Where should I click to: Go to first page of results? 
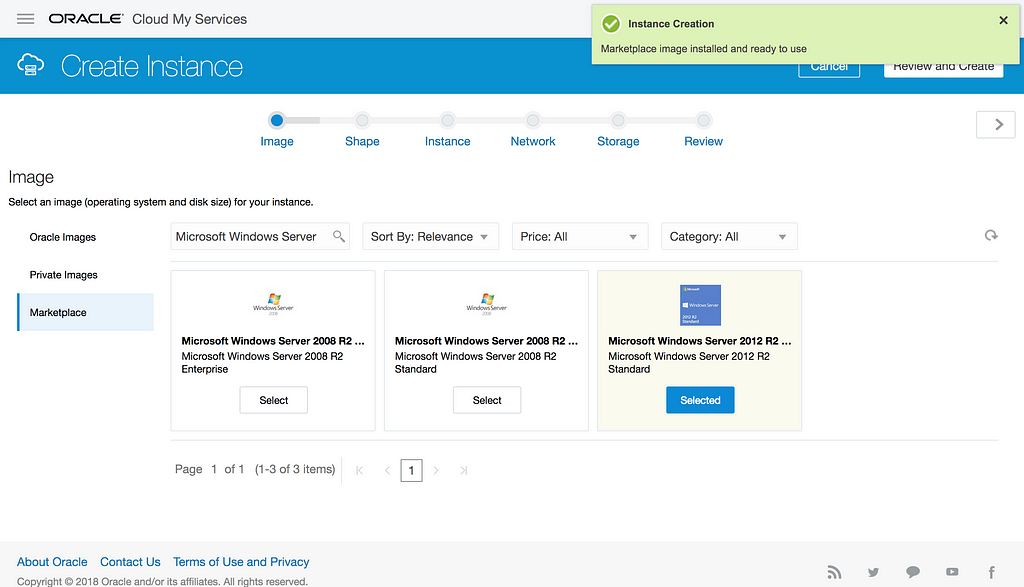359,470
